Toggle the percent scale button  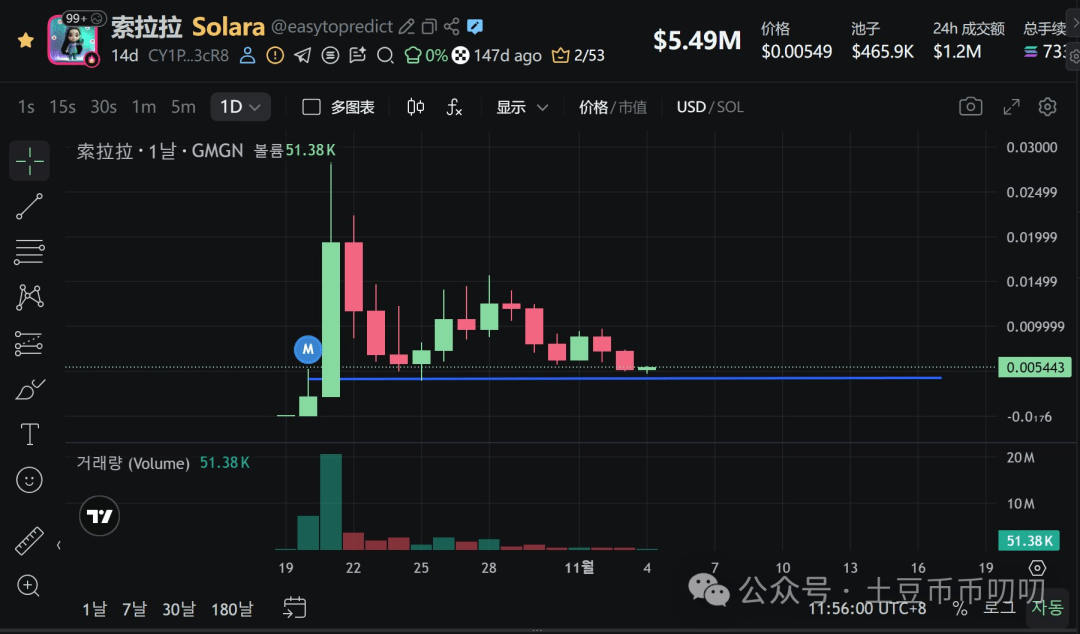click(x=960, y=609)
